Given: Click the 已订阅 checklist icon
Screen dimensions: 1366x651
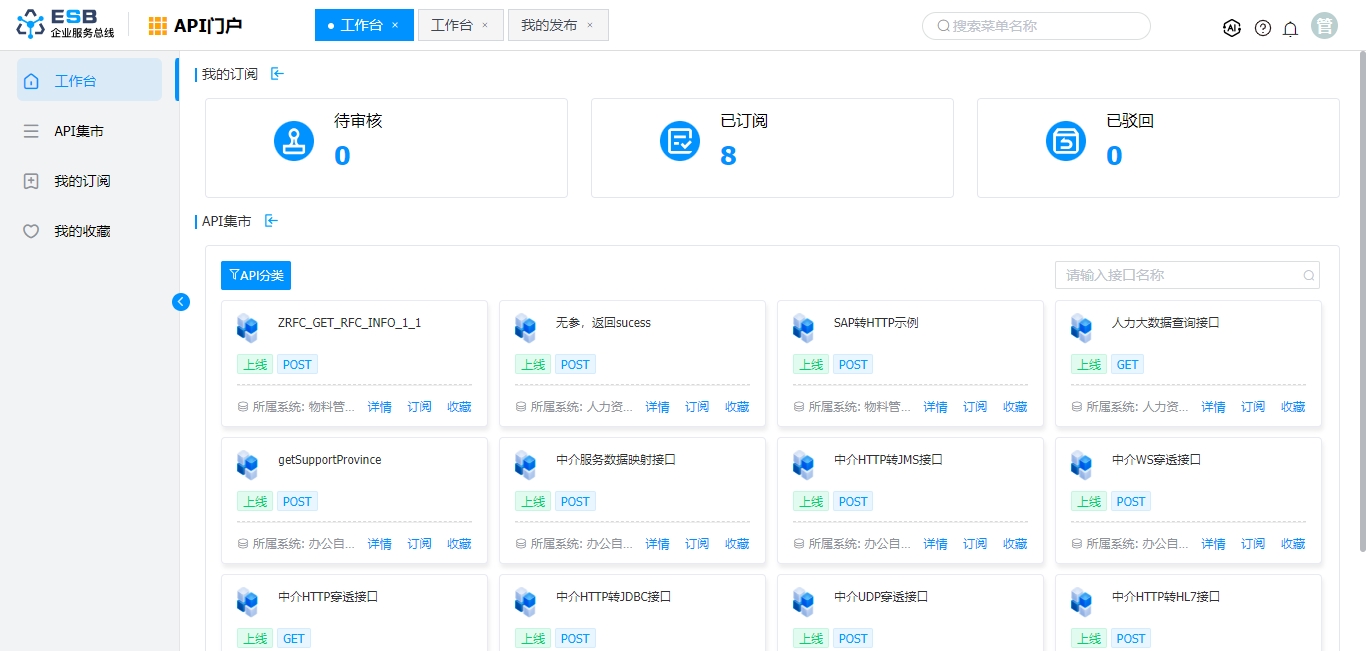Looking at the screenshot, I should pyautogui.click(x=680, y=140).
